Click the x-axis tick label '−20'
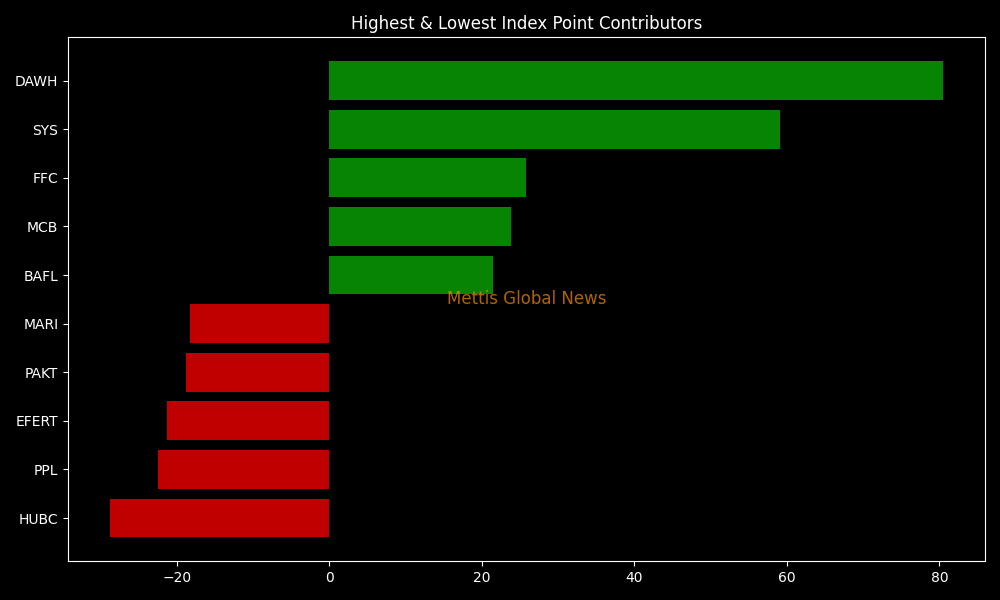 tap(177, 578)
